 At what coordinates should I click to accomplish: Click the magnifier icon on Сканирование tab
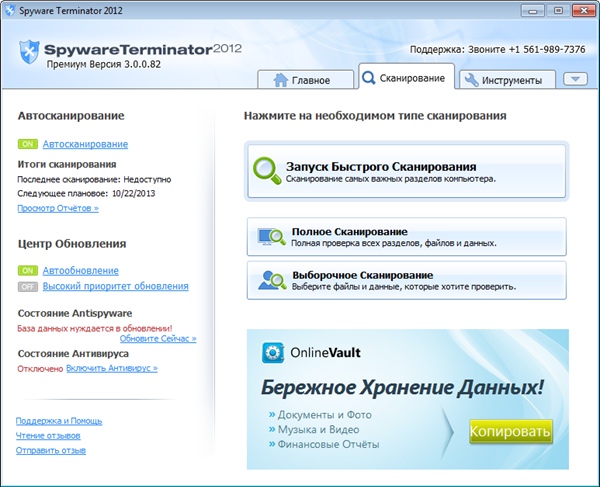point(368,77)
